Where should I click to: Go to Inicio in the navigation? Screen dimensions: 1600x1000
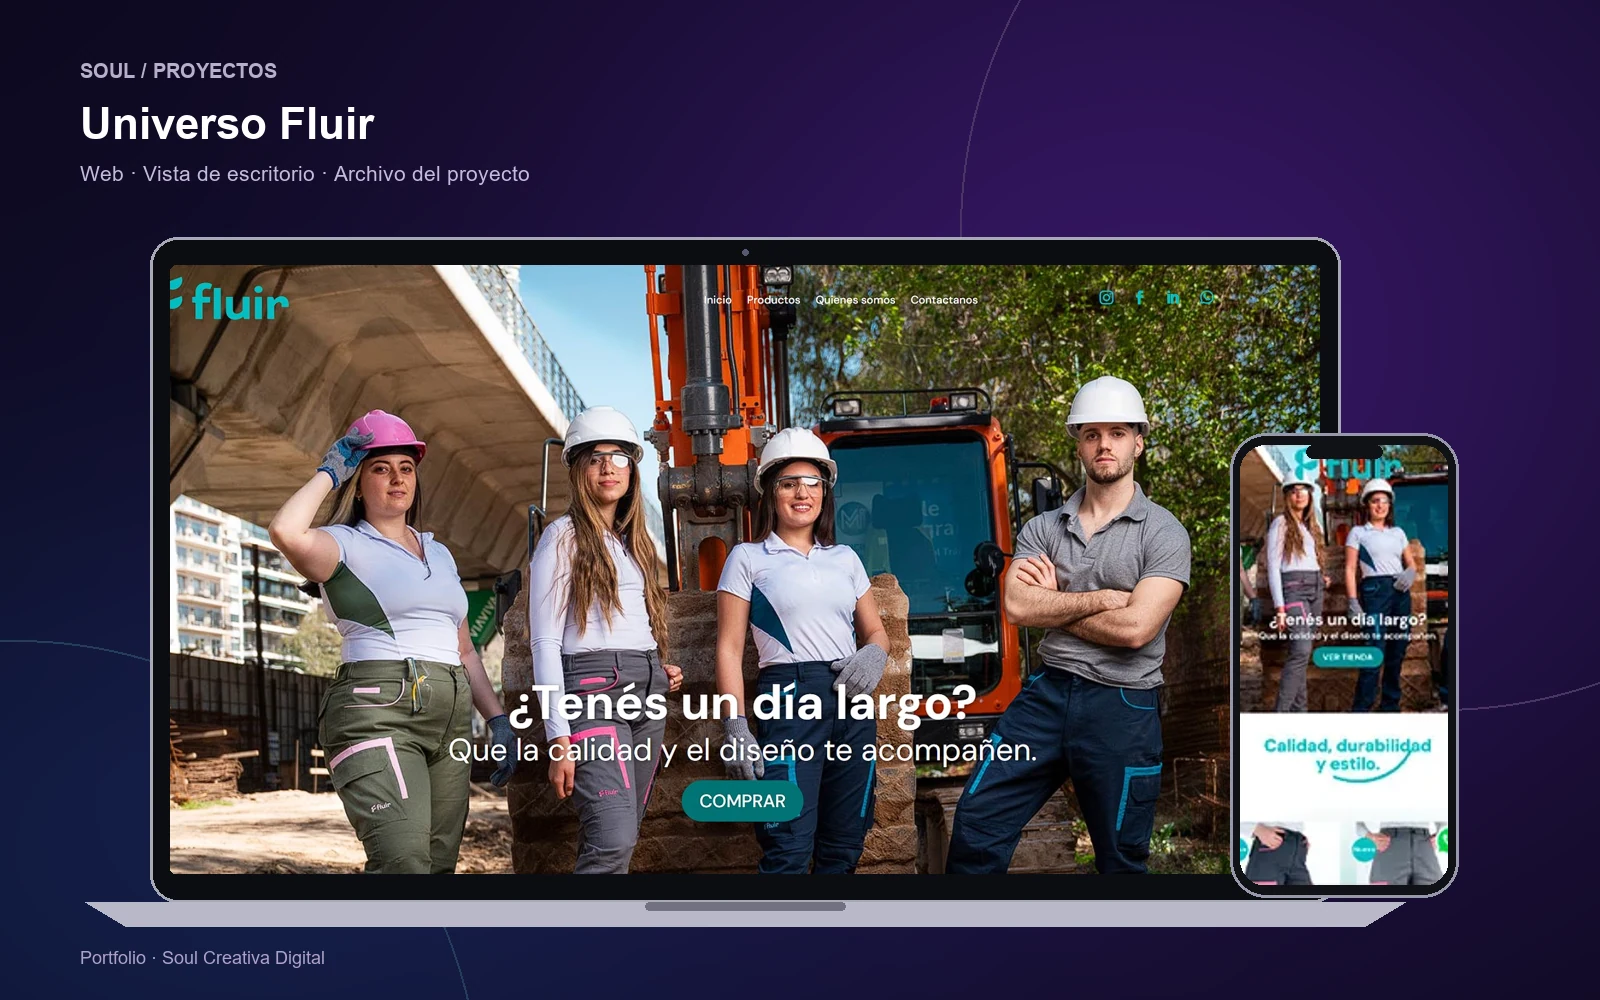point(717,300)
